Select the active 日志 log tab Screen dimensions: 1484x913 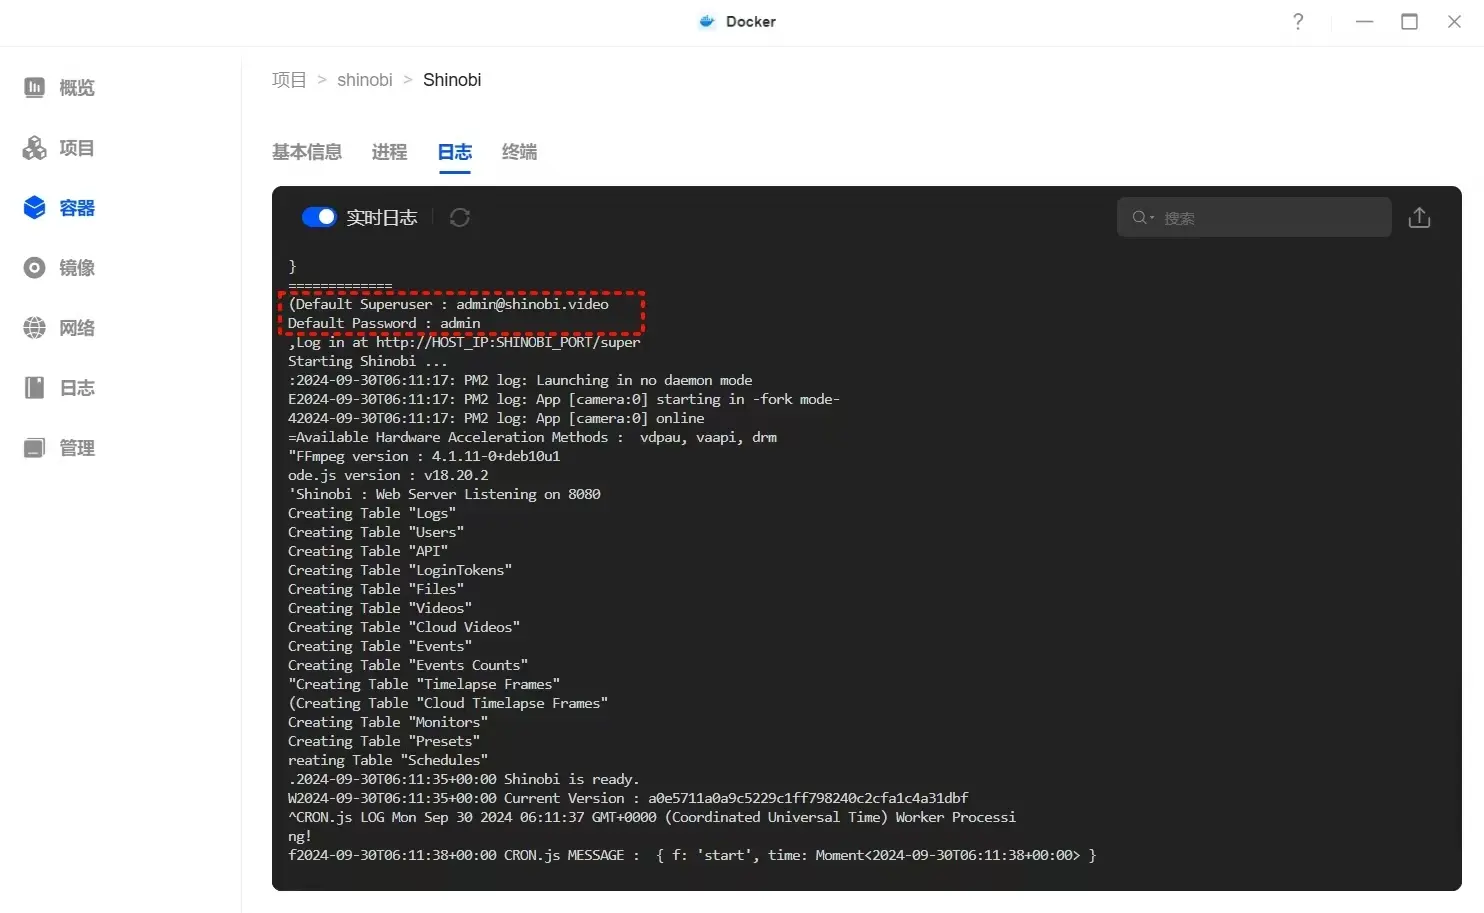[454, 152]
